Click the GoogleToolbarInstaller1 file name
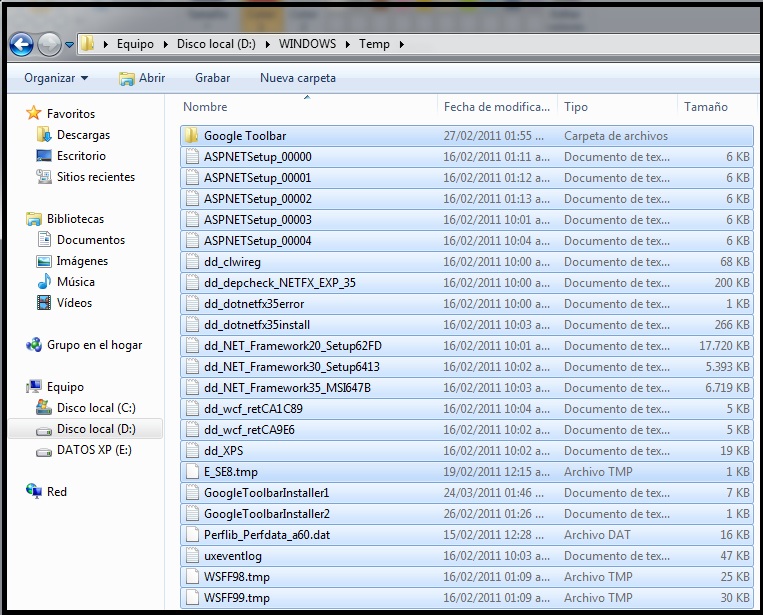 pyautogui.click(x=266, y=493)
